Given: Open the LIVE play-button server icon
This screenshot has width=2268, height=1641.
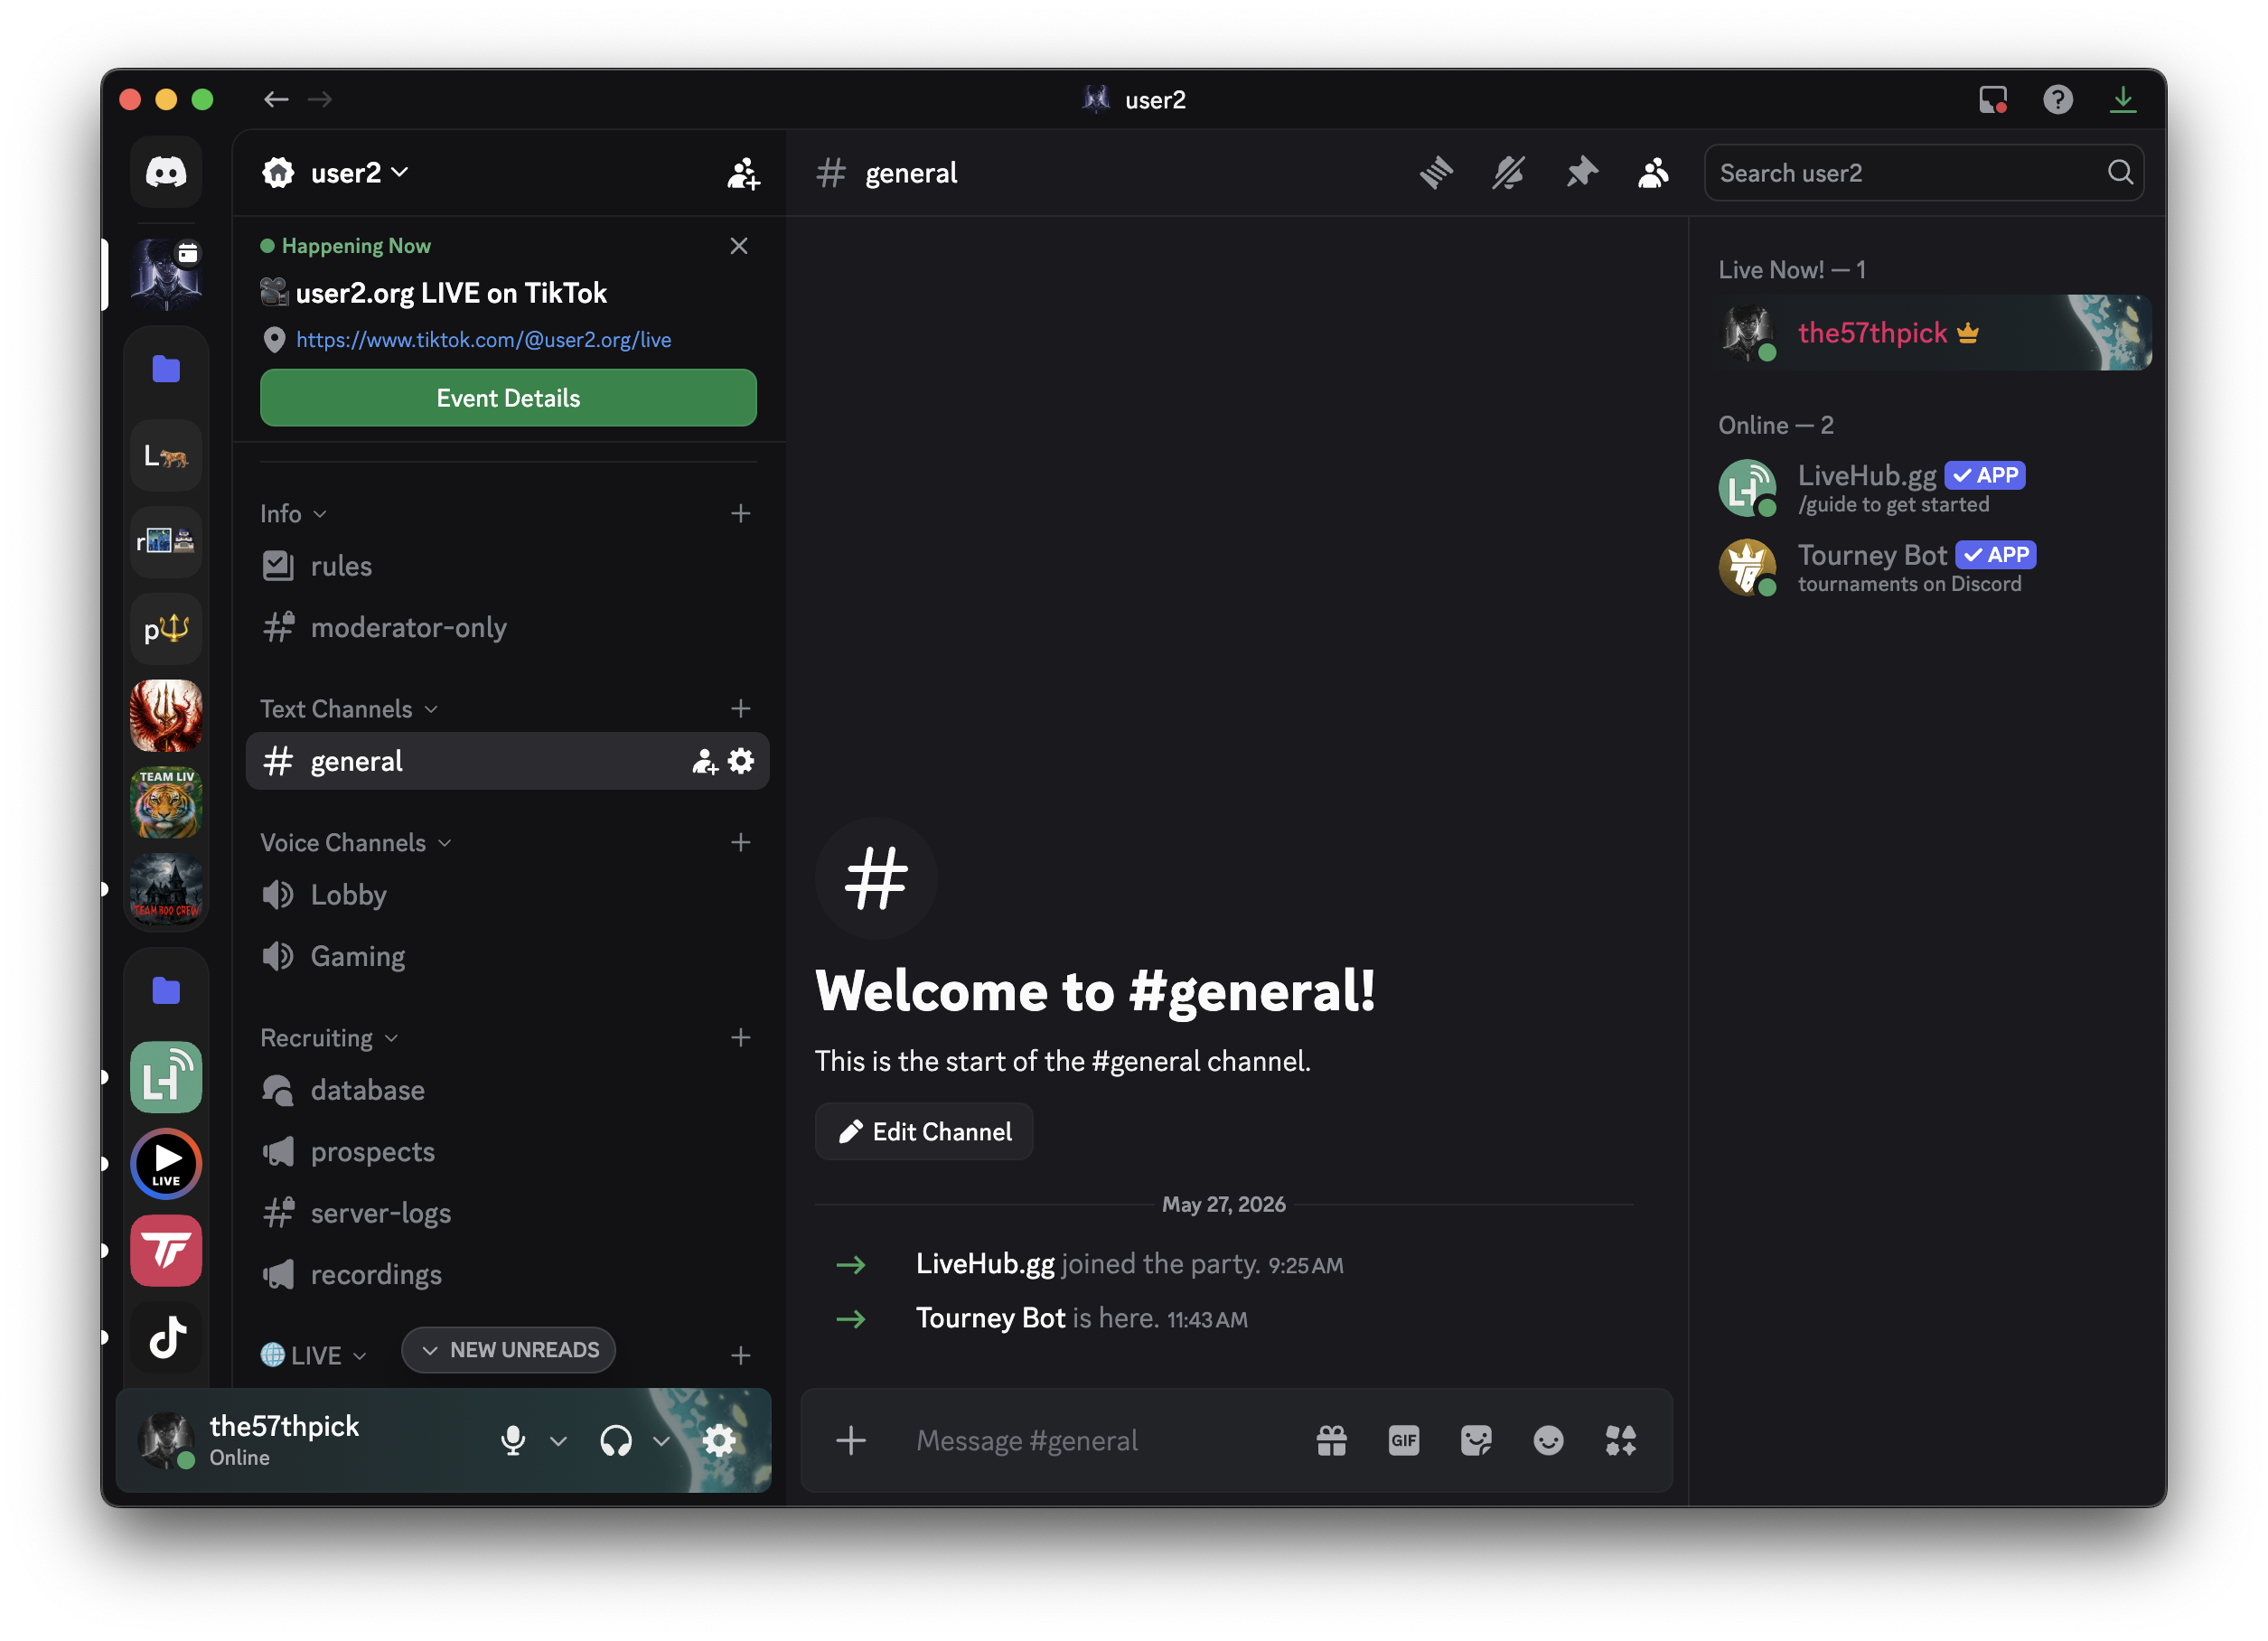Looking at the screenshot, I should tap(166, 1163).
